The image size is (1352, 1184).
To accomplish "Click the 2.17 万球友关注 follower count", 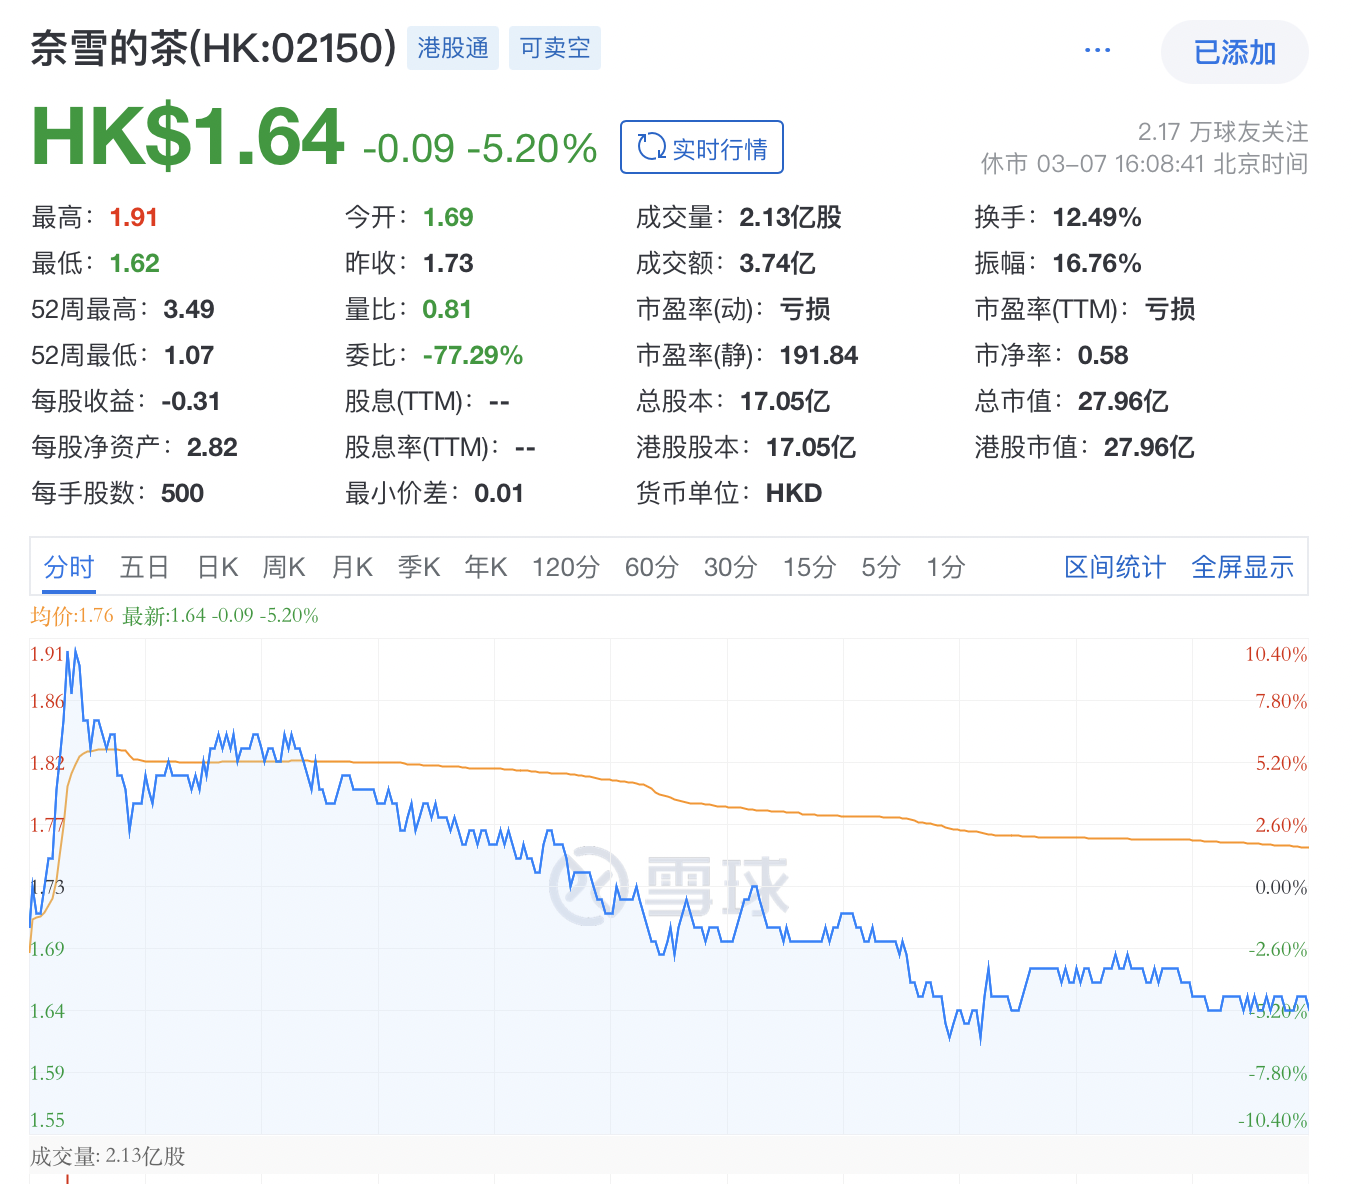I will pos(1223,131).
